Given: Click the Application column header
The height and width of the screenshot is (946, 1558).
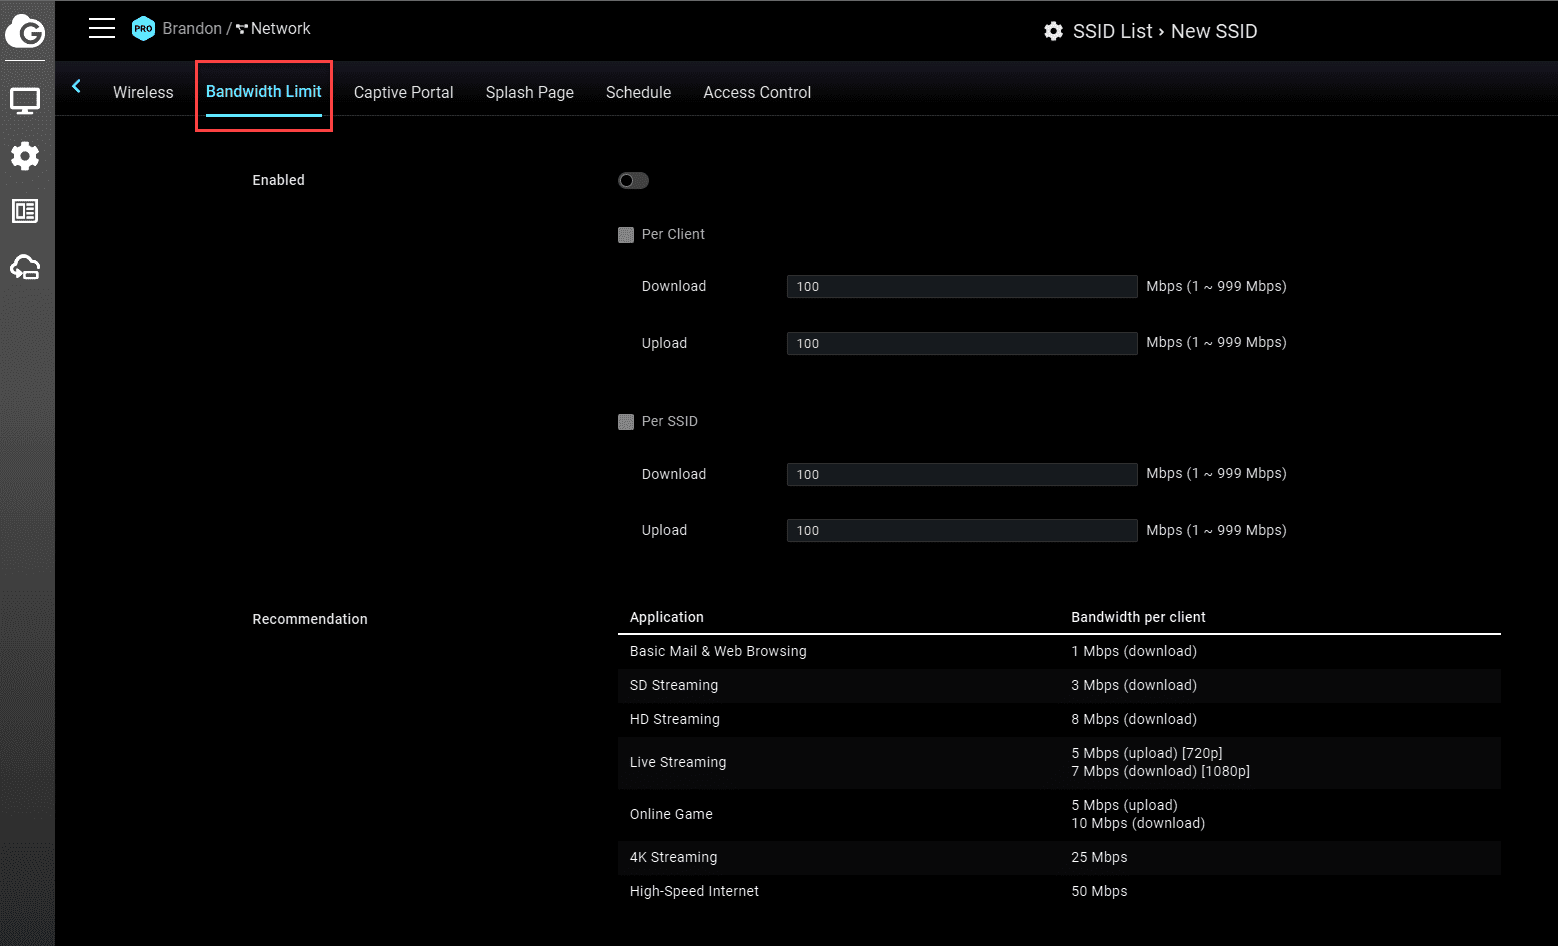Looking at the screenshot, I should pyautogui.click(x=667, y=617).
